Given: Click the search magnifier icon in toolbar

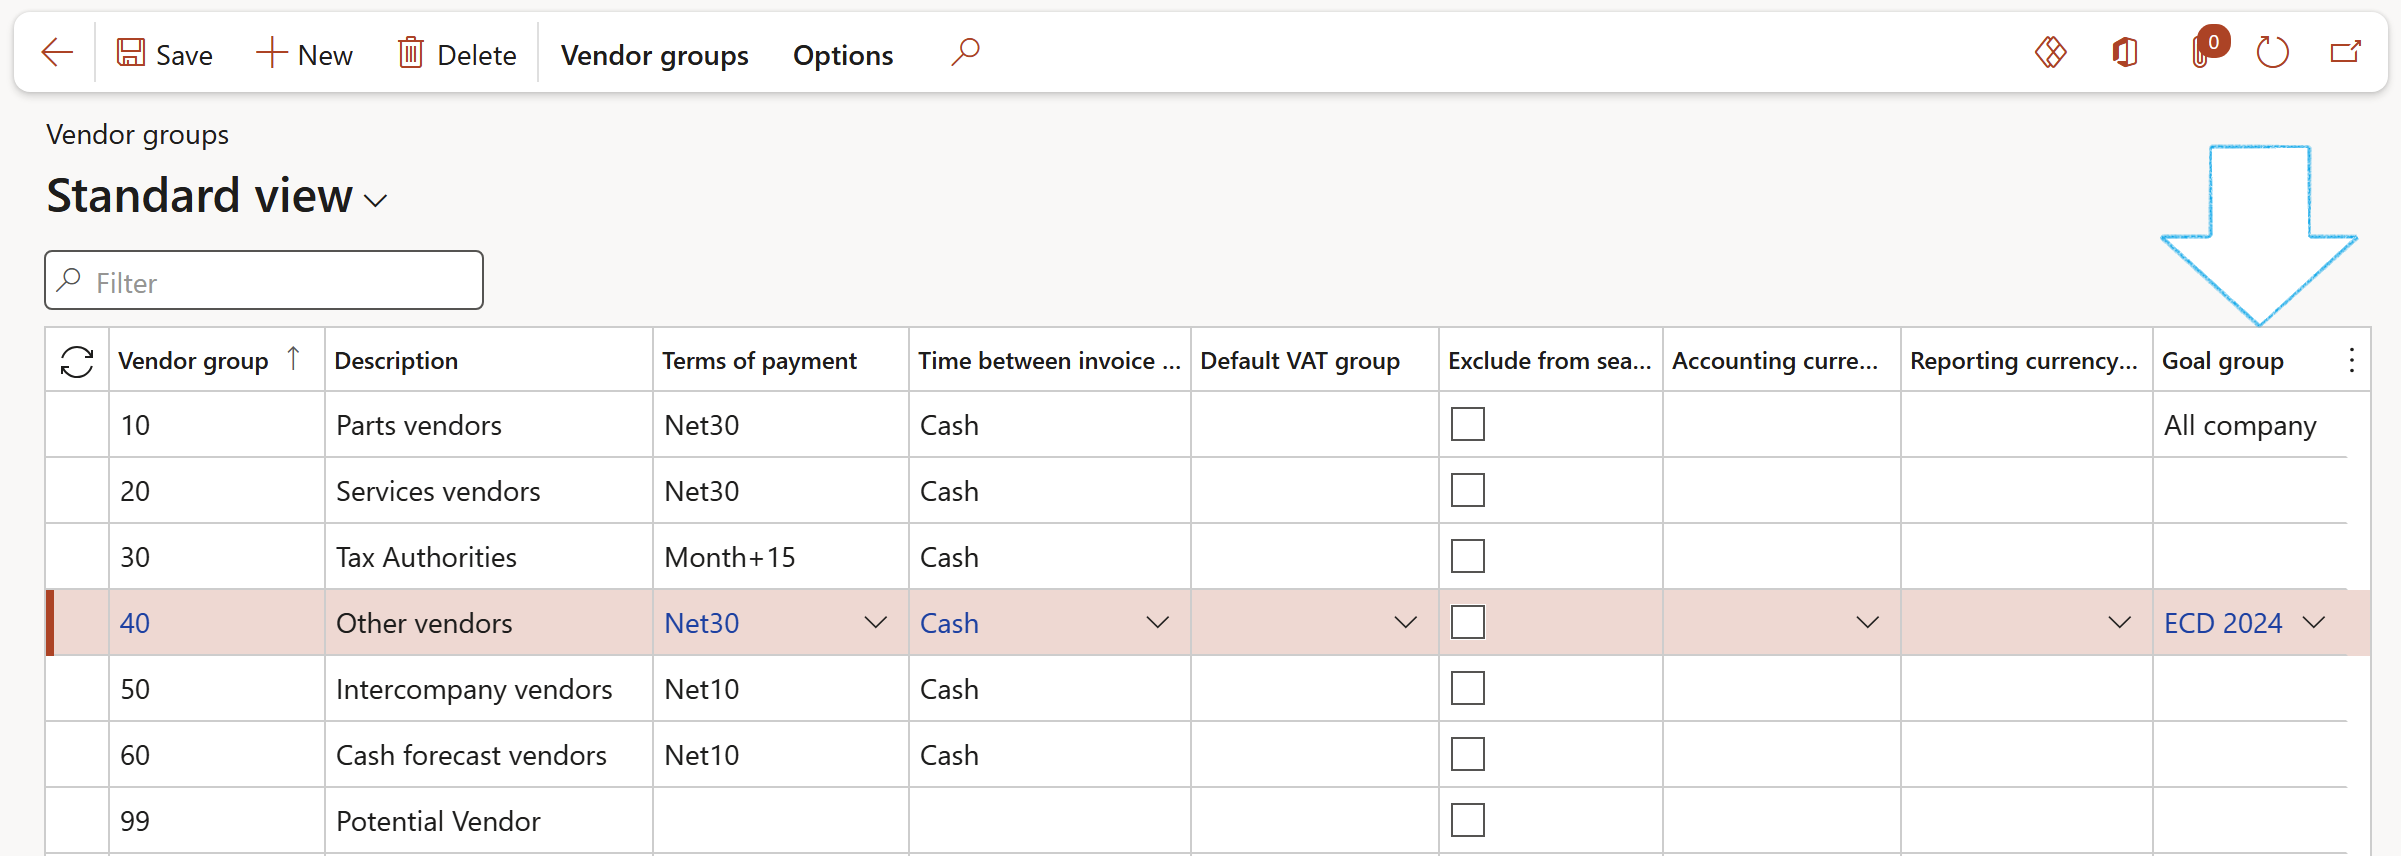Looking at the screenshot, I should click(965, 52).
